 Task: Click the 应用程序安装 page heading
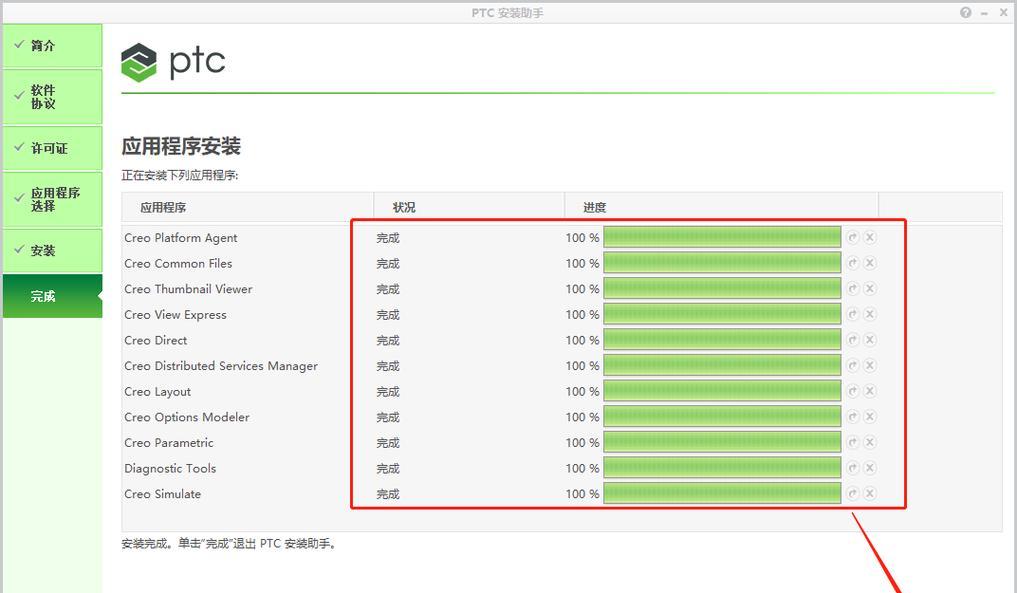point(181,146)
